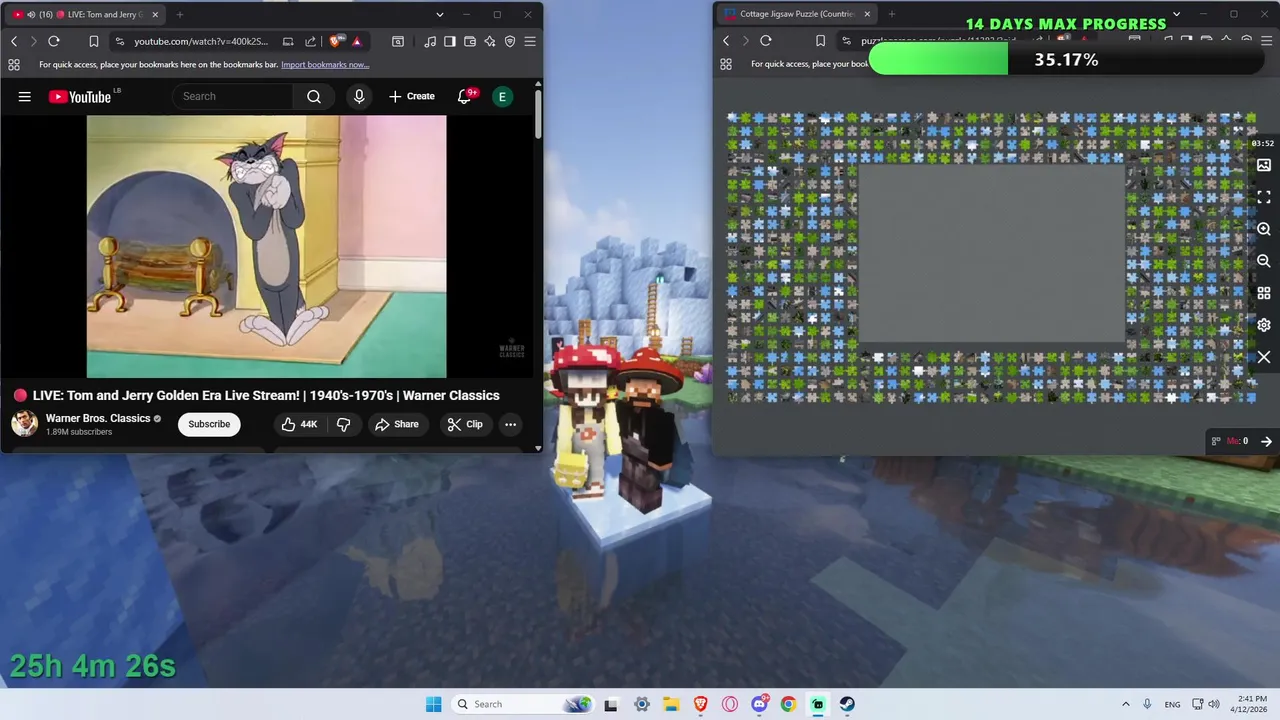Click the Warner Bros. Classics channel avatar
The image size is (1280, 720).
(25, 424)
